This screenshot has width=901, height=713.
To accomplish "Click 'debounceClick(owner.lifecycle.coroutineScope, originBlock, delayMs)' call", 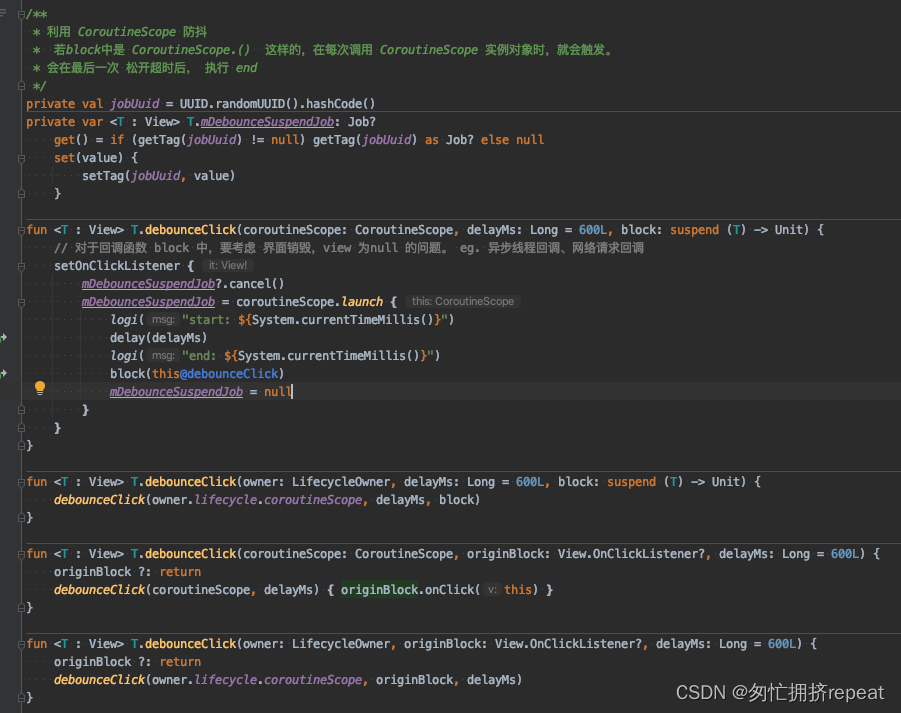I will [x=288, y=680].
